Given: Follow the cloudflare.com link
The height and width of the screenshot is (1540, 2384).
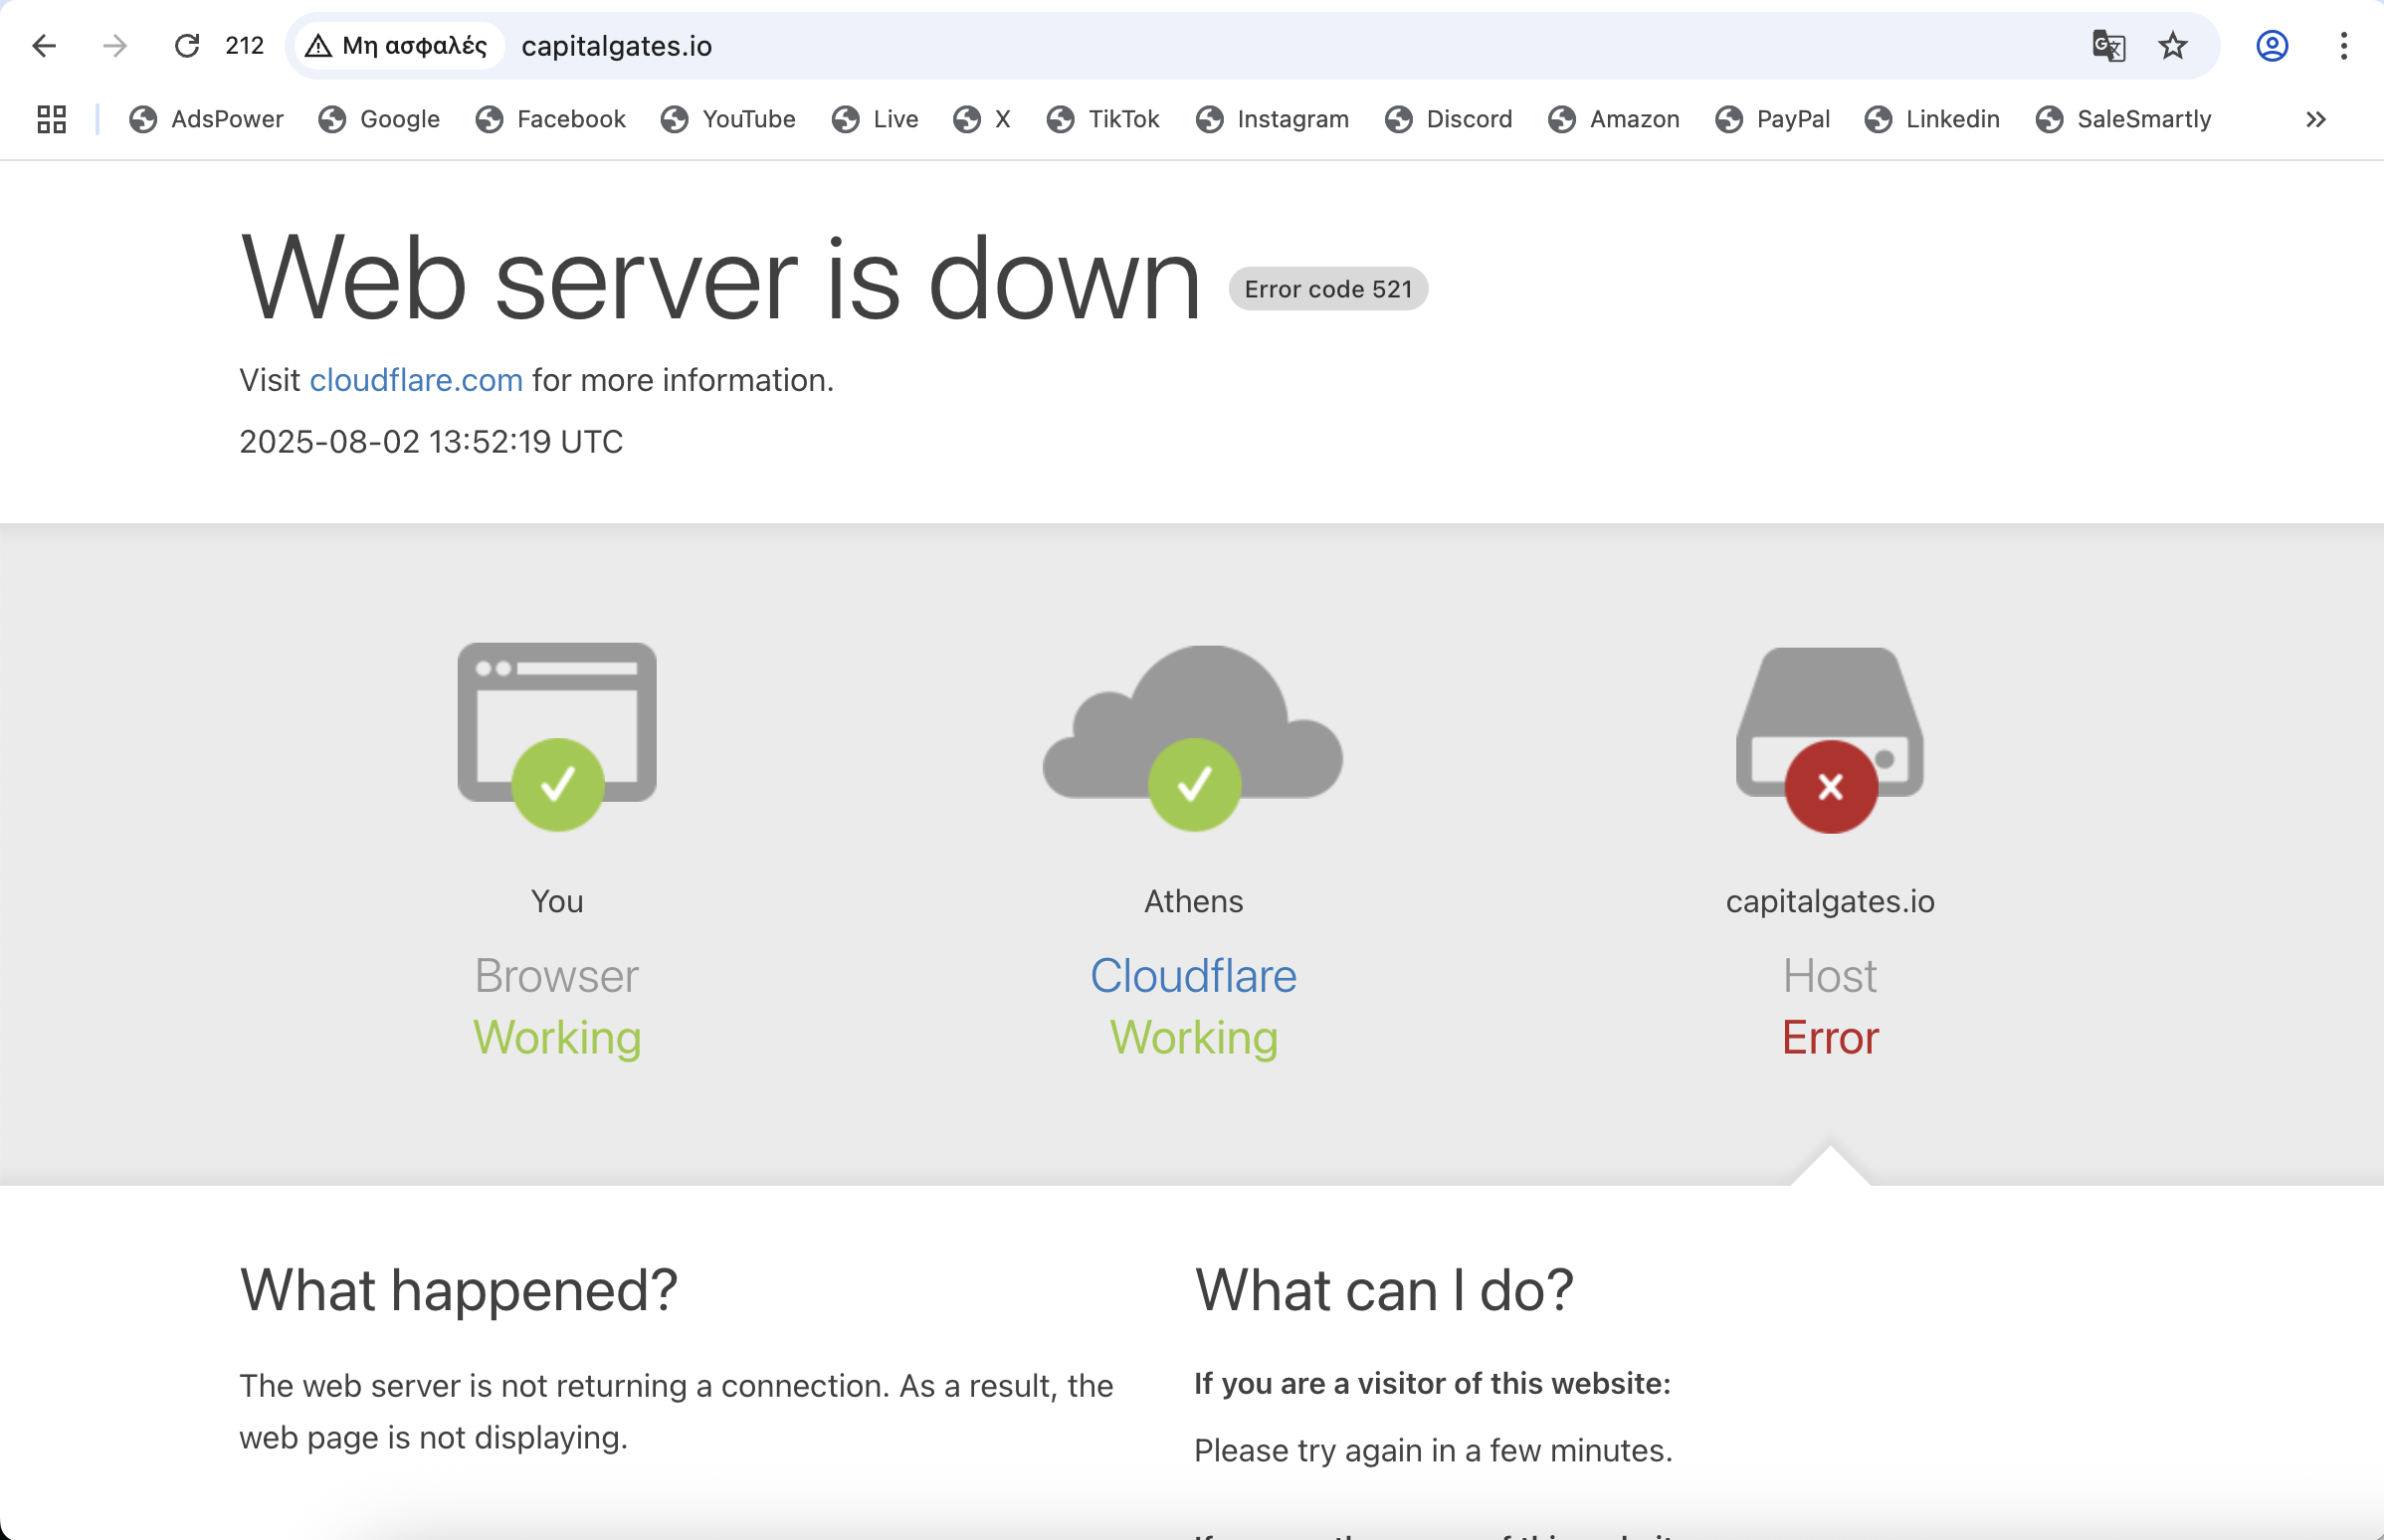Looking at the screenshot, I should coord(416,380).
